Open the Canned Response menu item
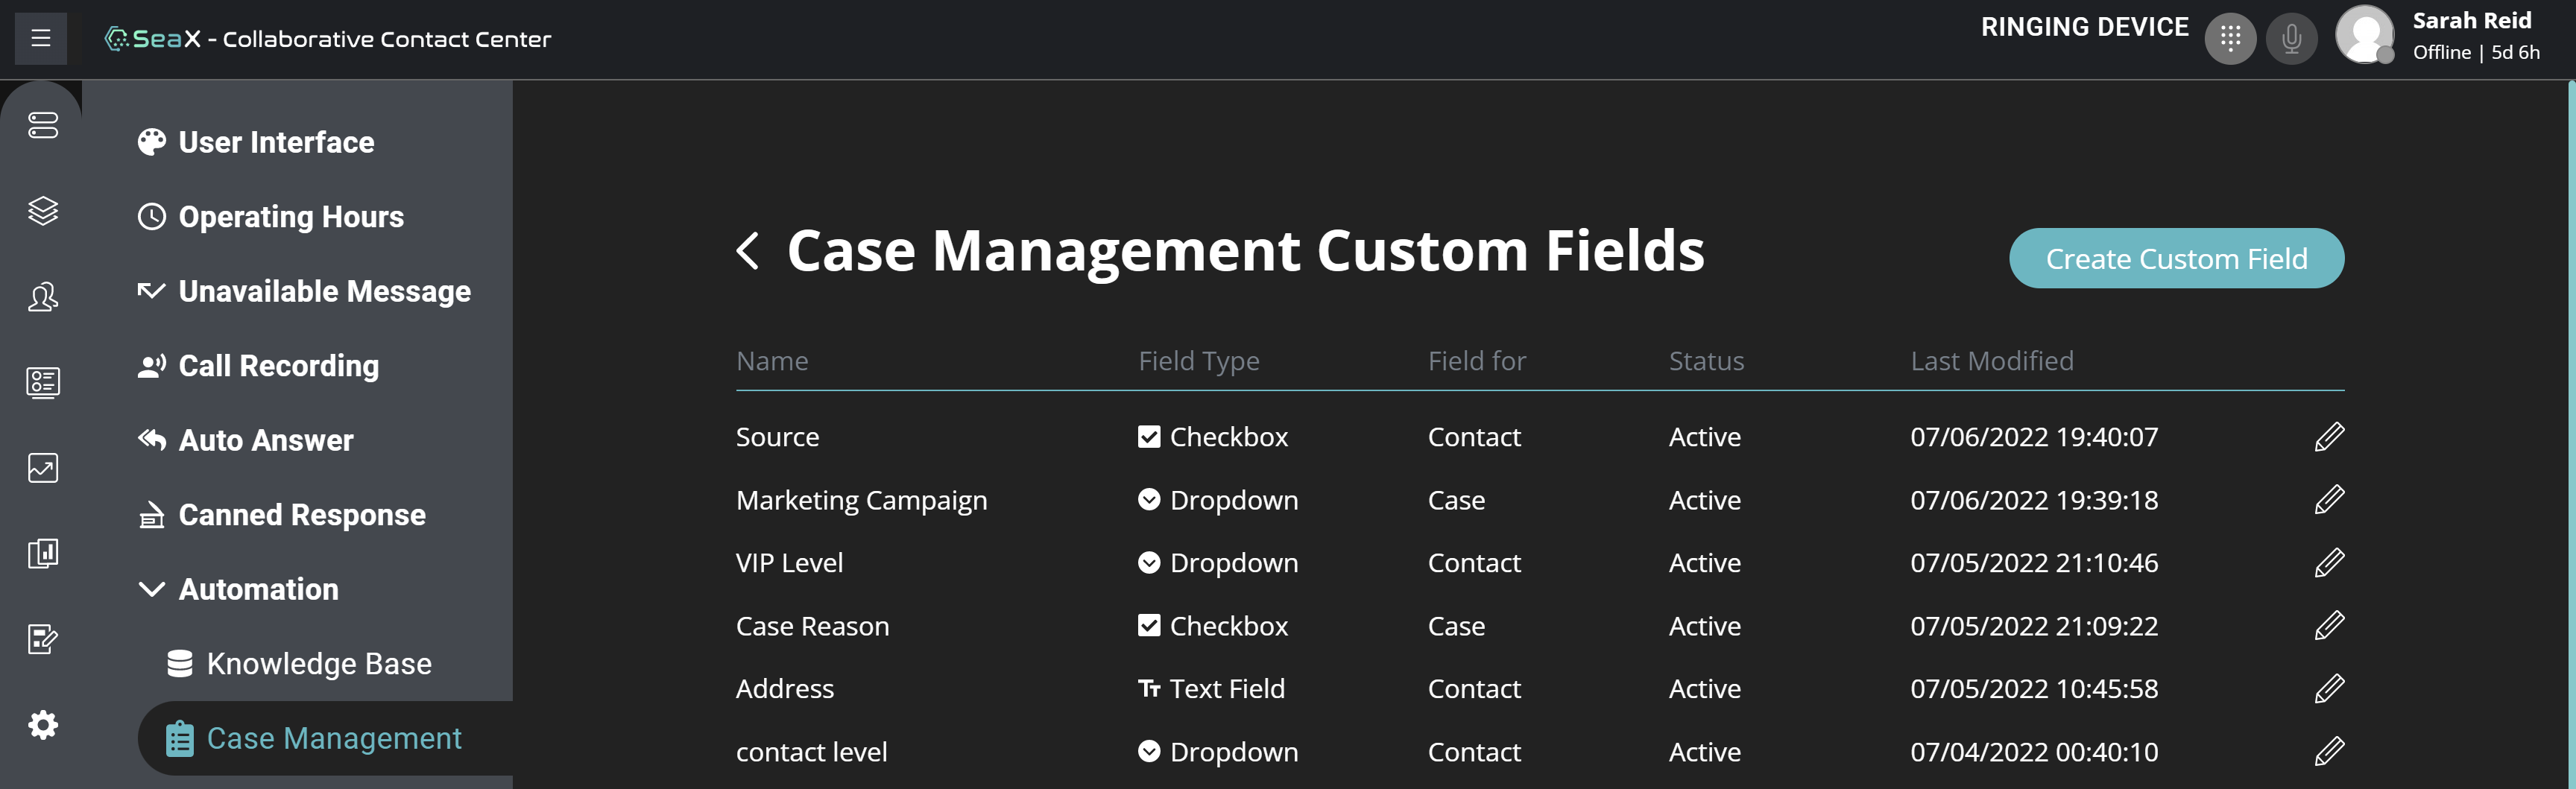 point(301,515)
